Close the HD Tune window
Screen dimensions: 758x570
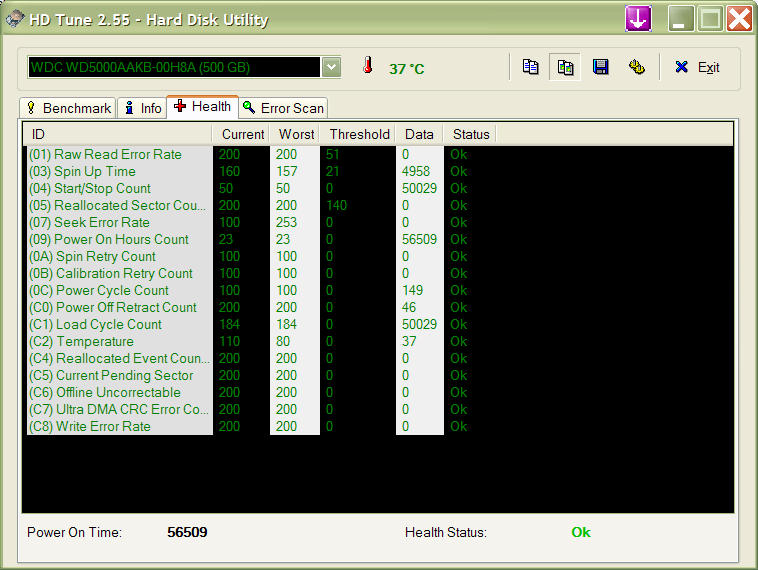[x=740, y=19]
